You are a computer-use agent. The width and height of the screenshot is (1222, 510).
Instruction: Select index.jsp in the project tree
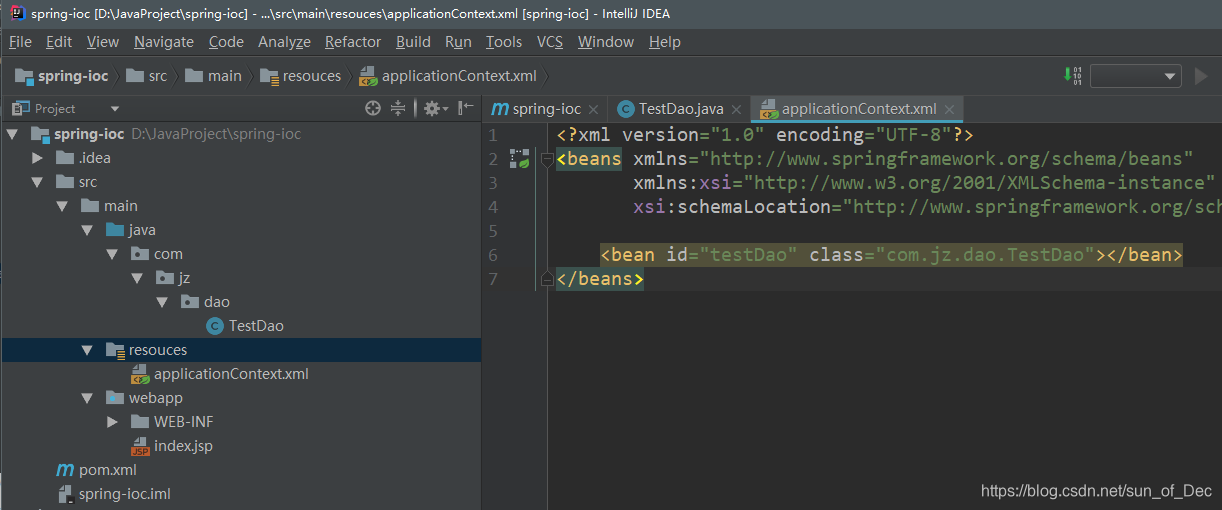[183, 446]
